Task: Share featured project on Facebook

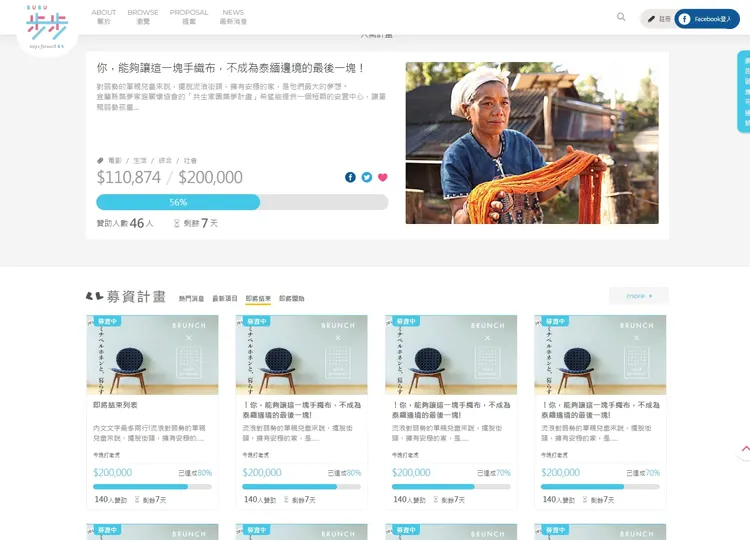Action: click(x=350, y=177)
